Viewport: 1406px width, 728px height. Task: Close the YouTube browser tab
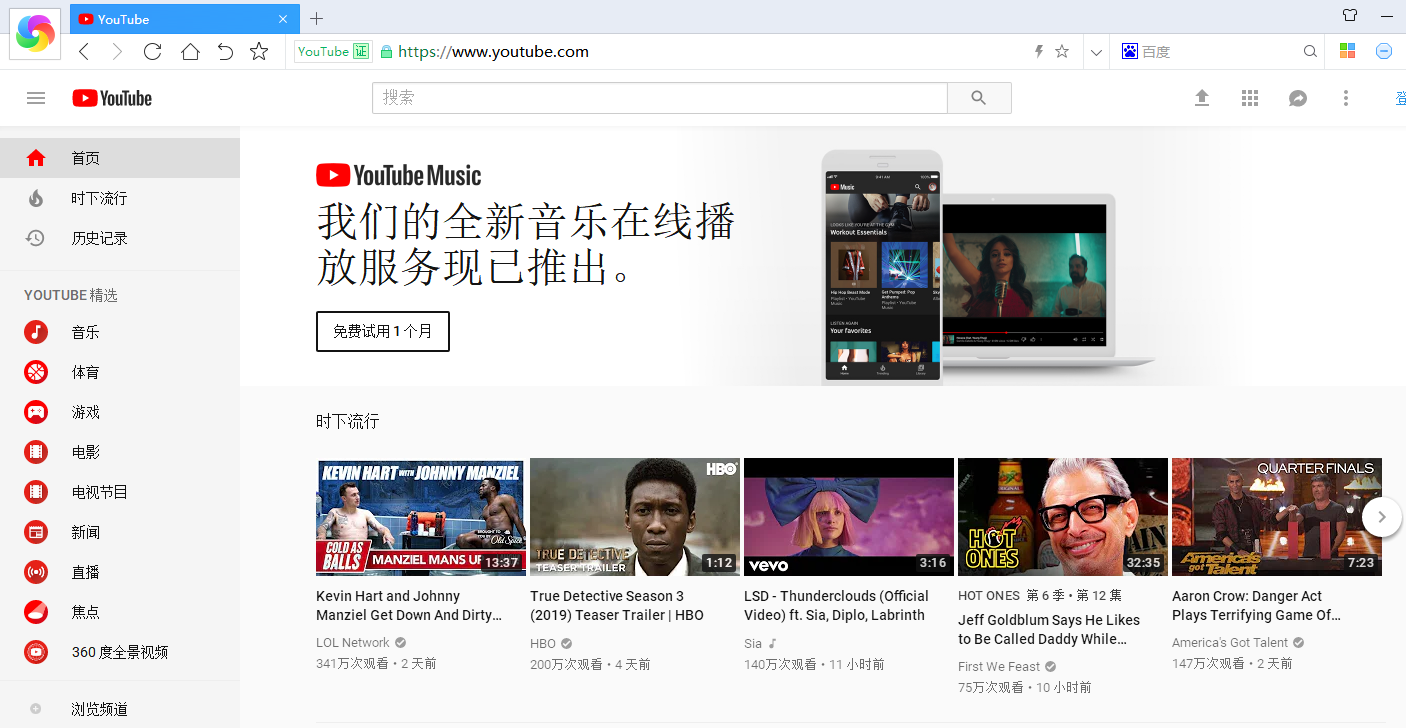(284, 19)
